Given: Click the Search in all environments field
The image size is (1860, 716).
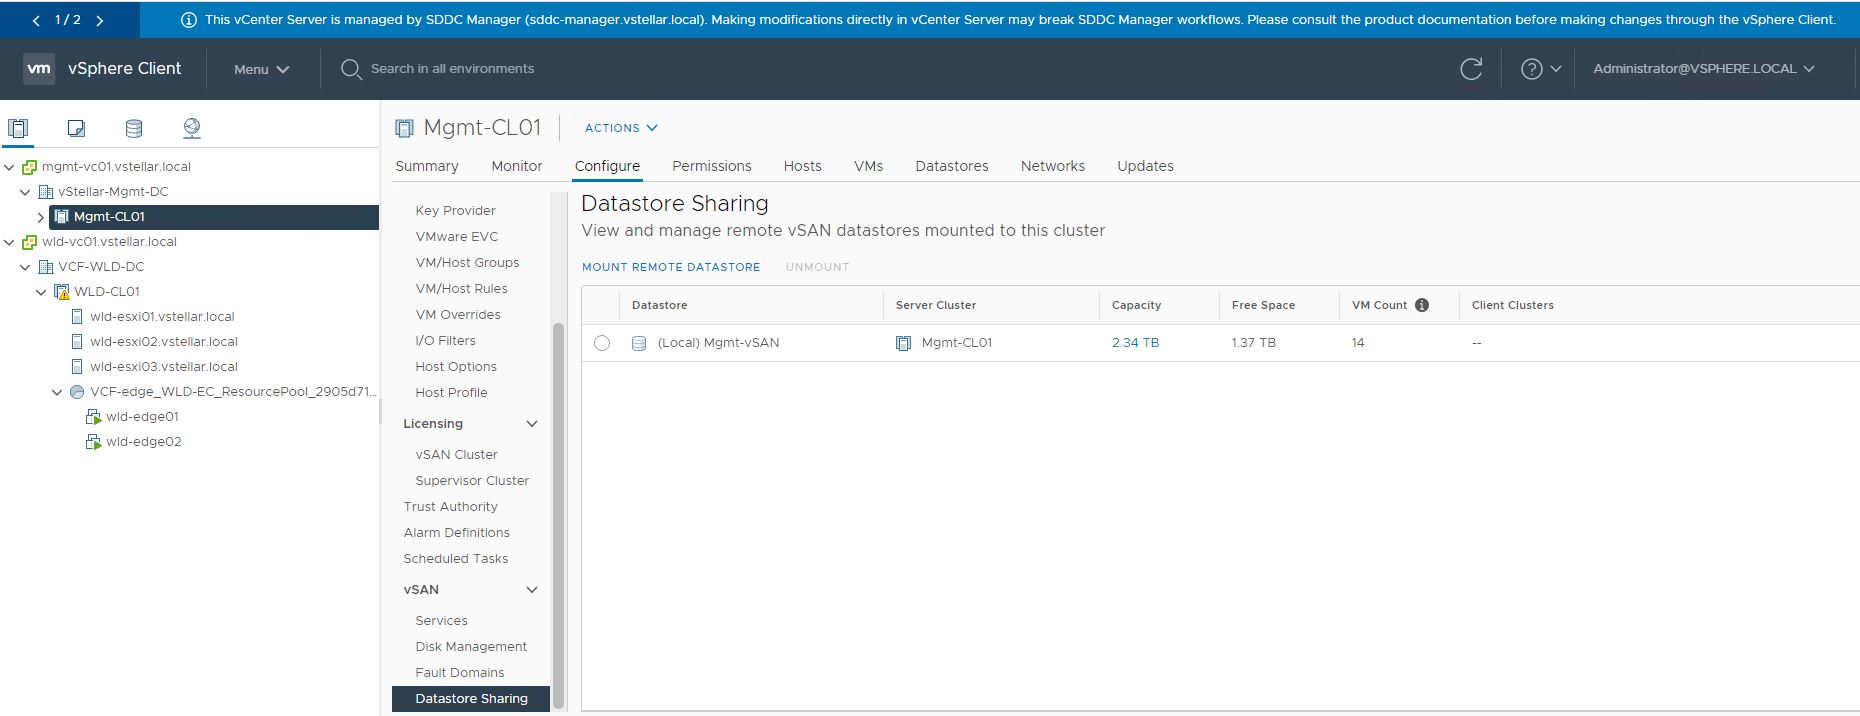Looking at the screenshot, I should [452, 69].
